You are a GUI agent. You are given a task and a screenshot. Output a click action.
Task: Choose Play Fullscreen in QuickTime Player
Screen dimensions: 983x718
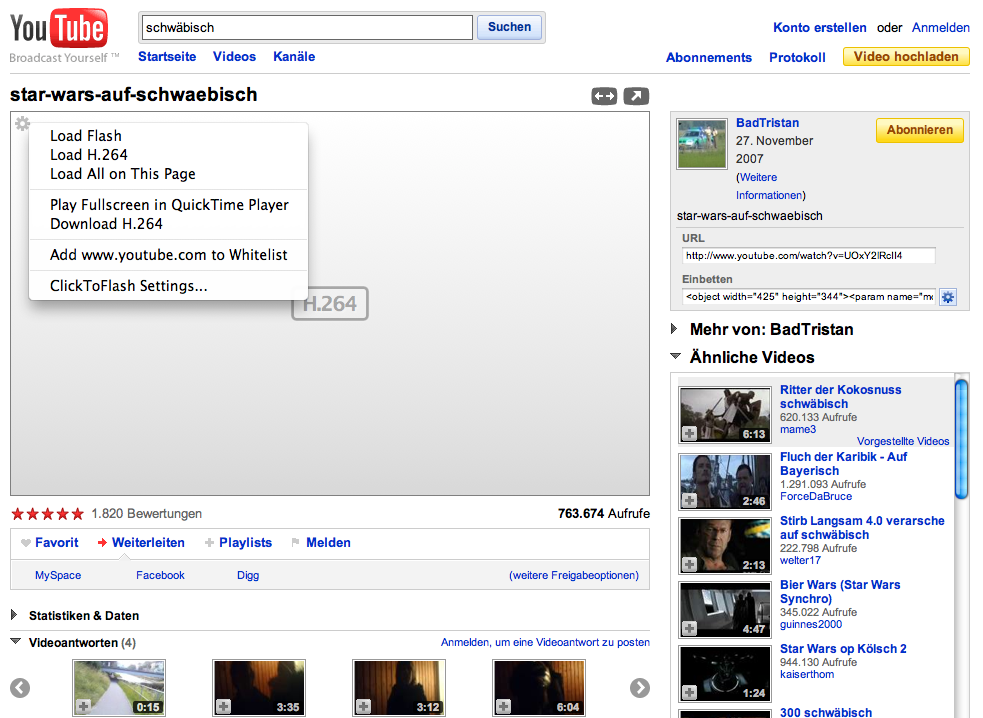168,205
